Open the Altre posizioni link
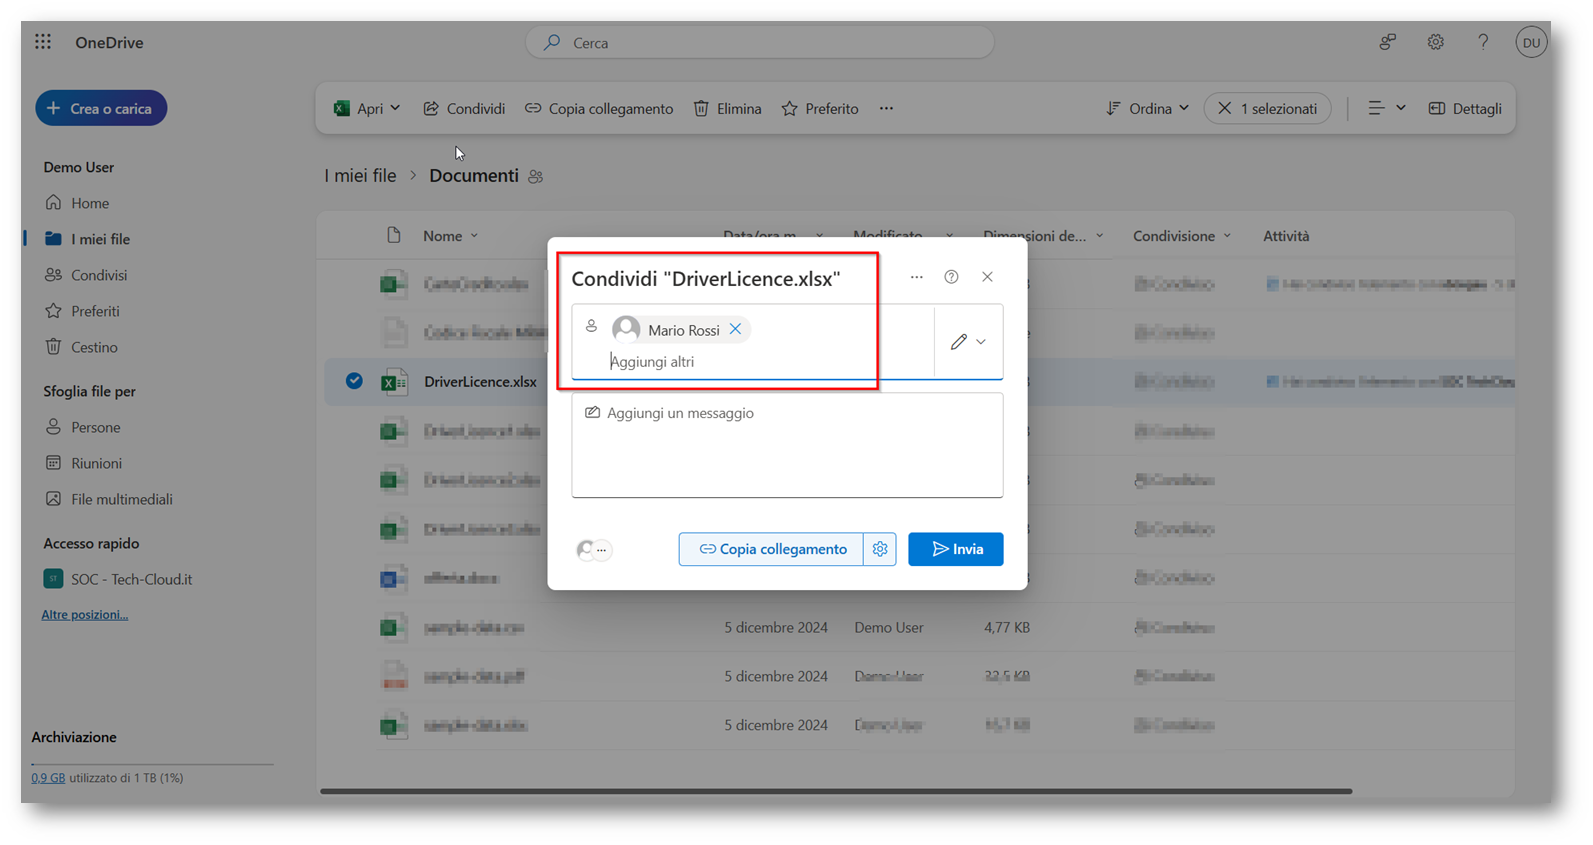Screen dimensions: 1593x845 [84, 614]
